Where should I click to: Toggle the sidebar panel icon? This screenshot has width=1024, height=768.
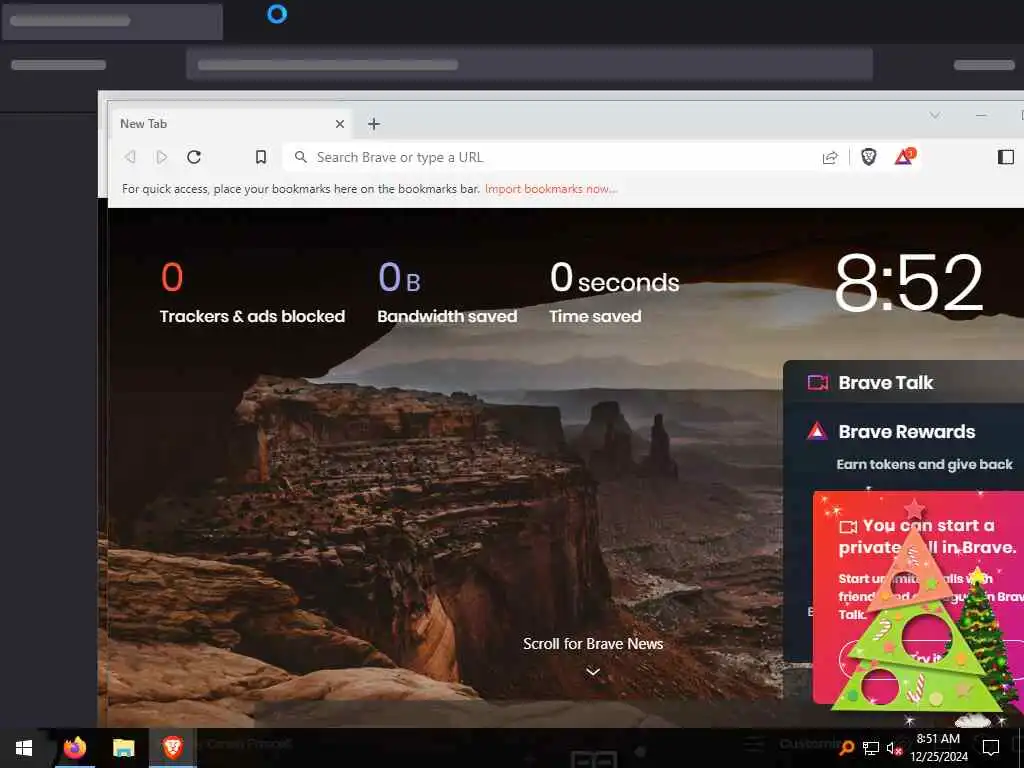click(x=1006, y=157)
